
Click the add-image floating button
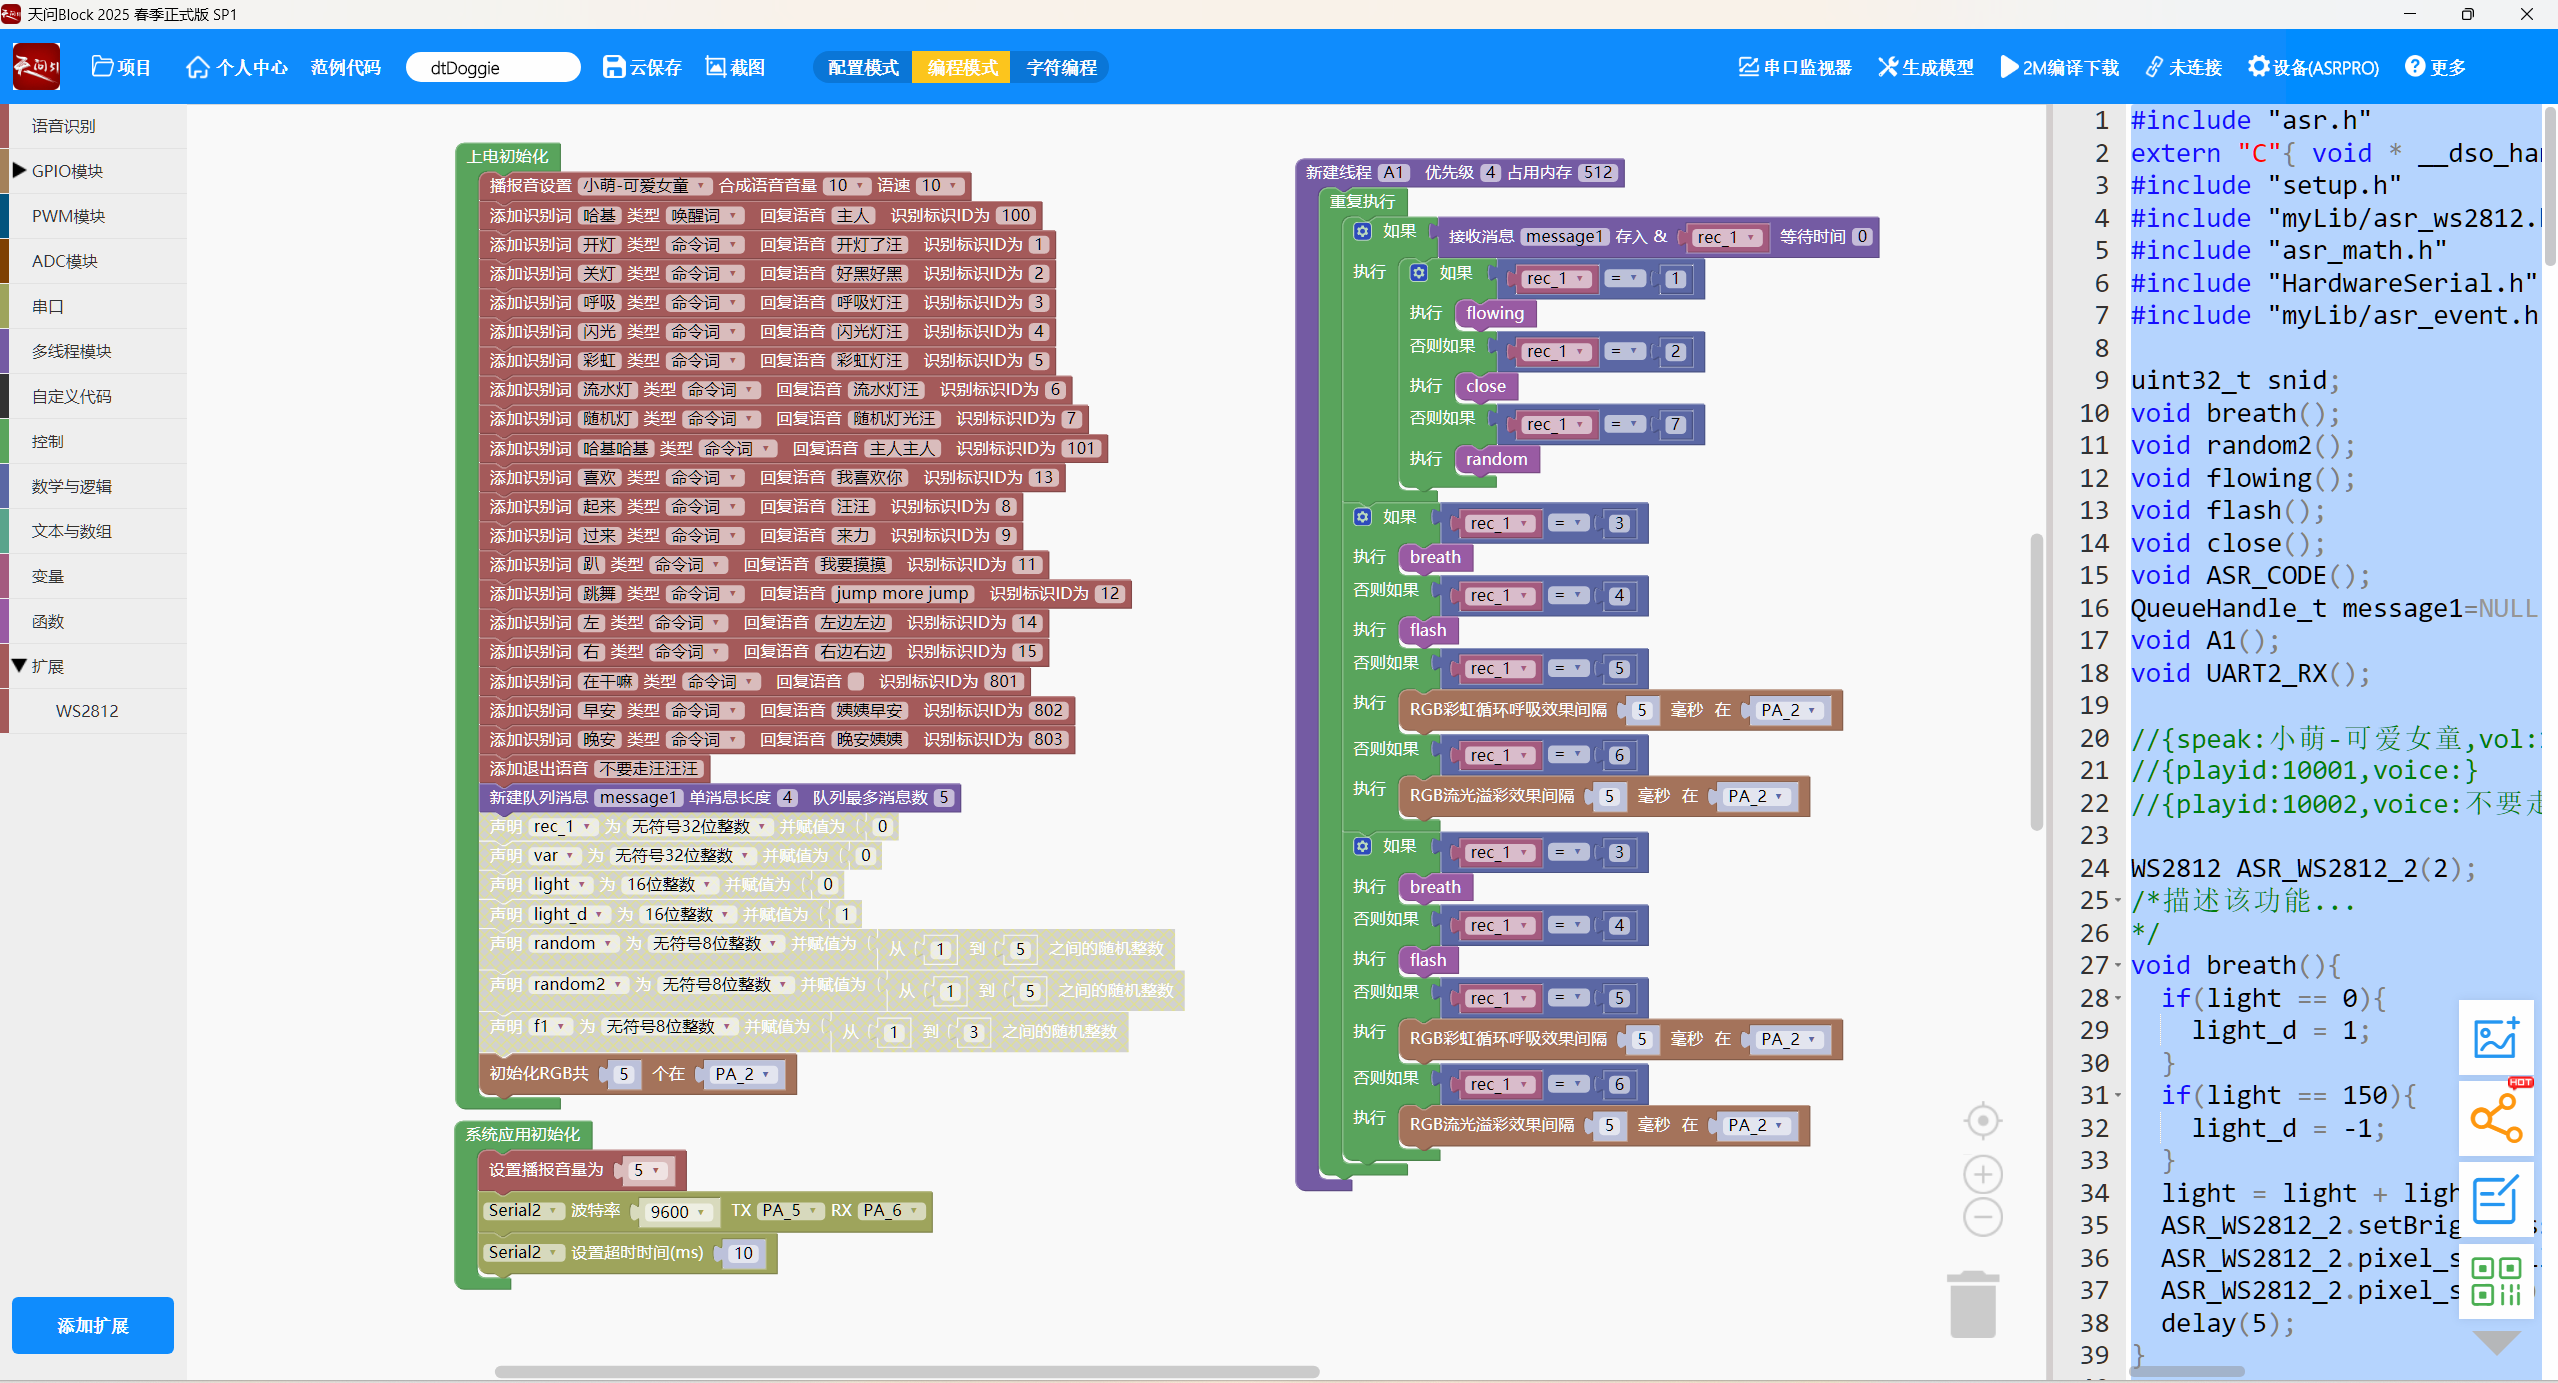coord(2496,1037)
